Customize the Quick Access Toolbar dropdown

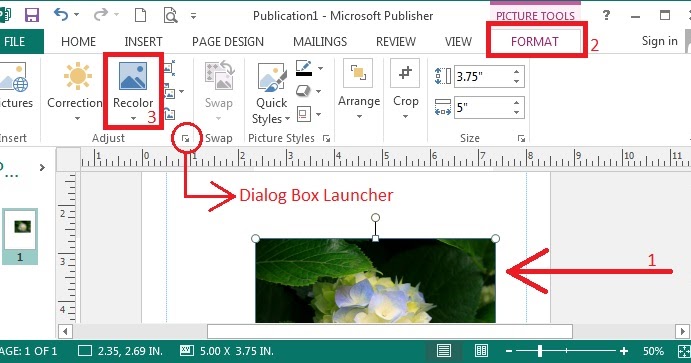click(x=193, y=15)
